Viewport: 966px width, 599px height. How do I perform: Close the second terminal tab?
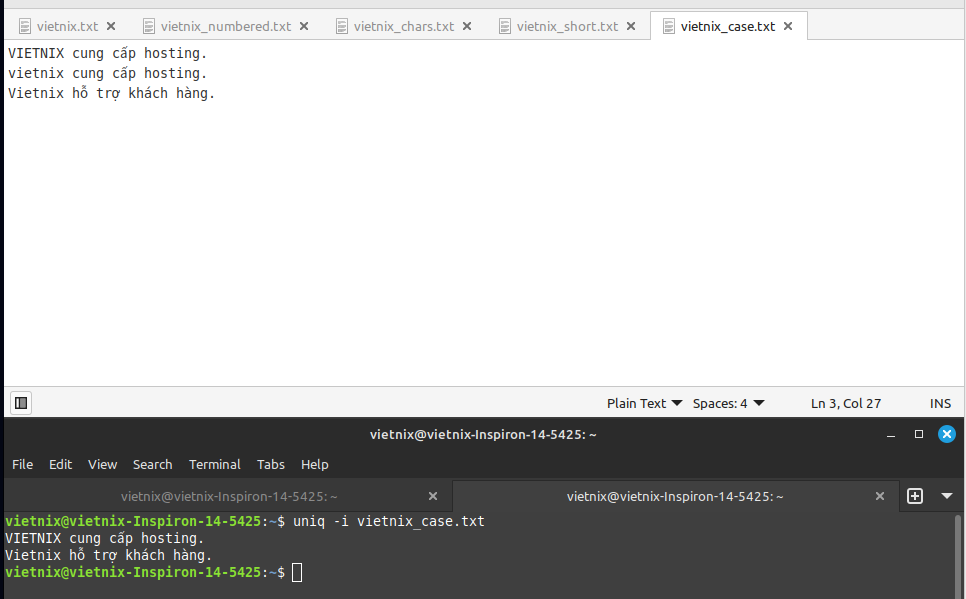(x=880, y=496)
